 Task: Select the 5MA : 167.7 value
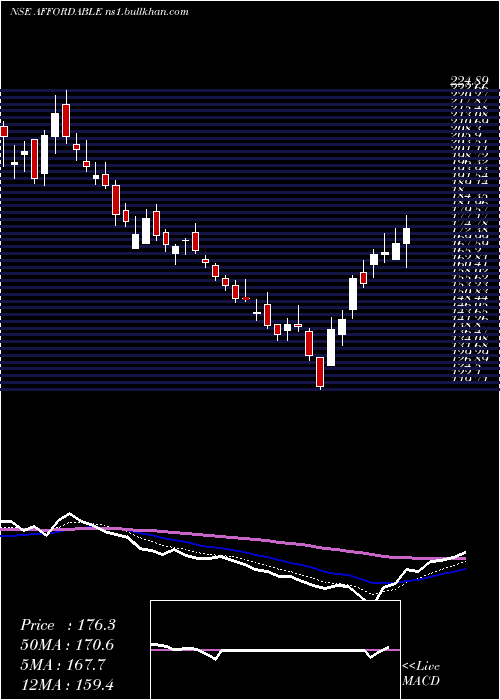(x=63, y=665)
